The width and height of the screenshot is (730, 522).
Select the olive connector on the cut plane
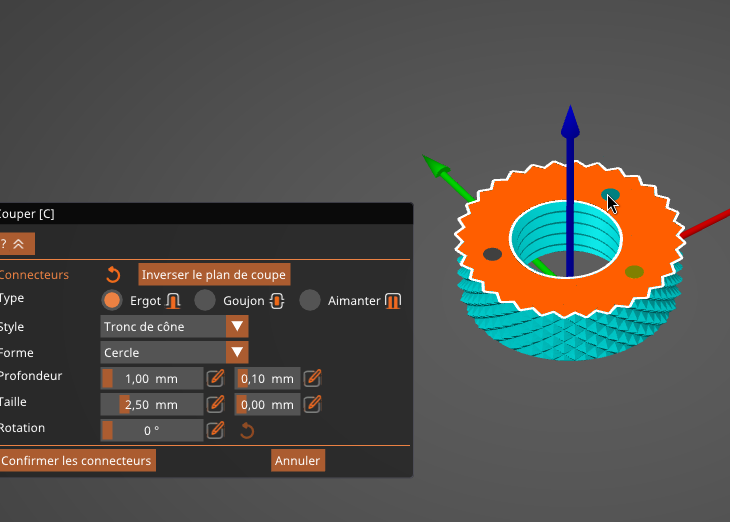coord(634,271)
